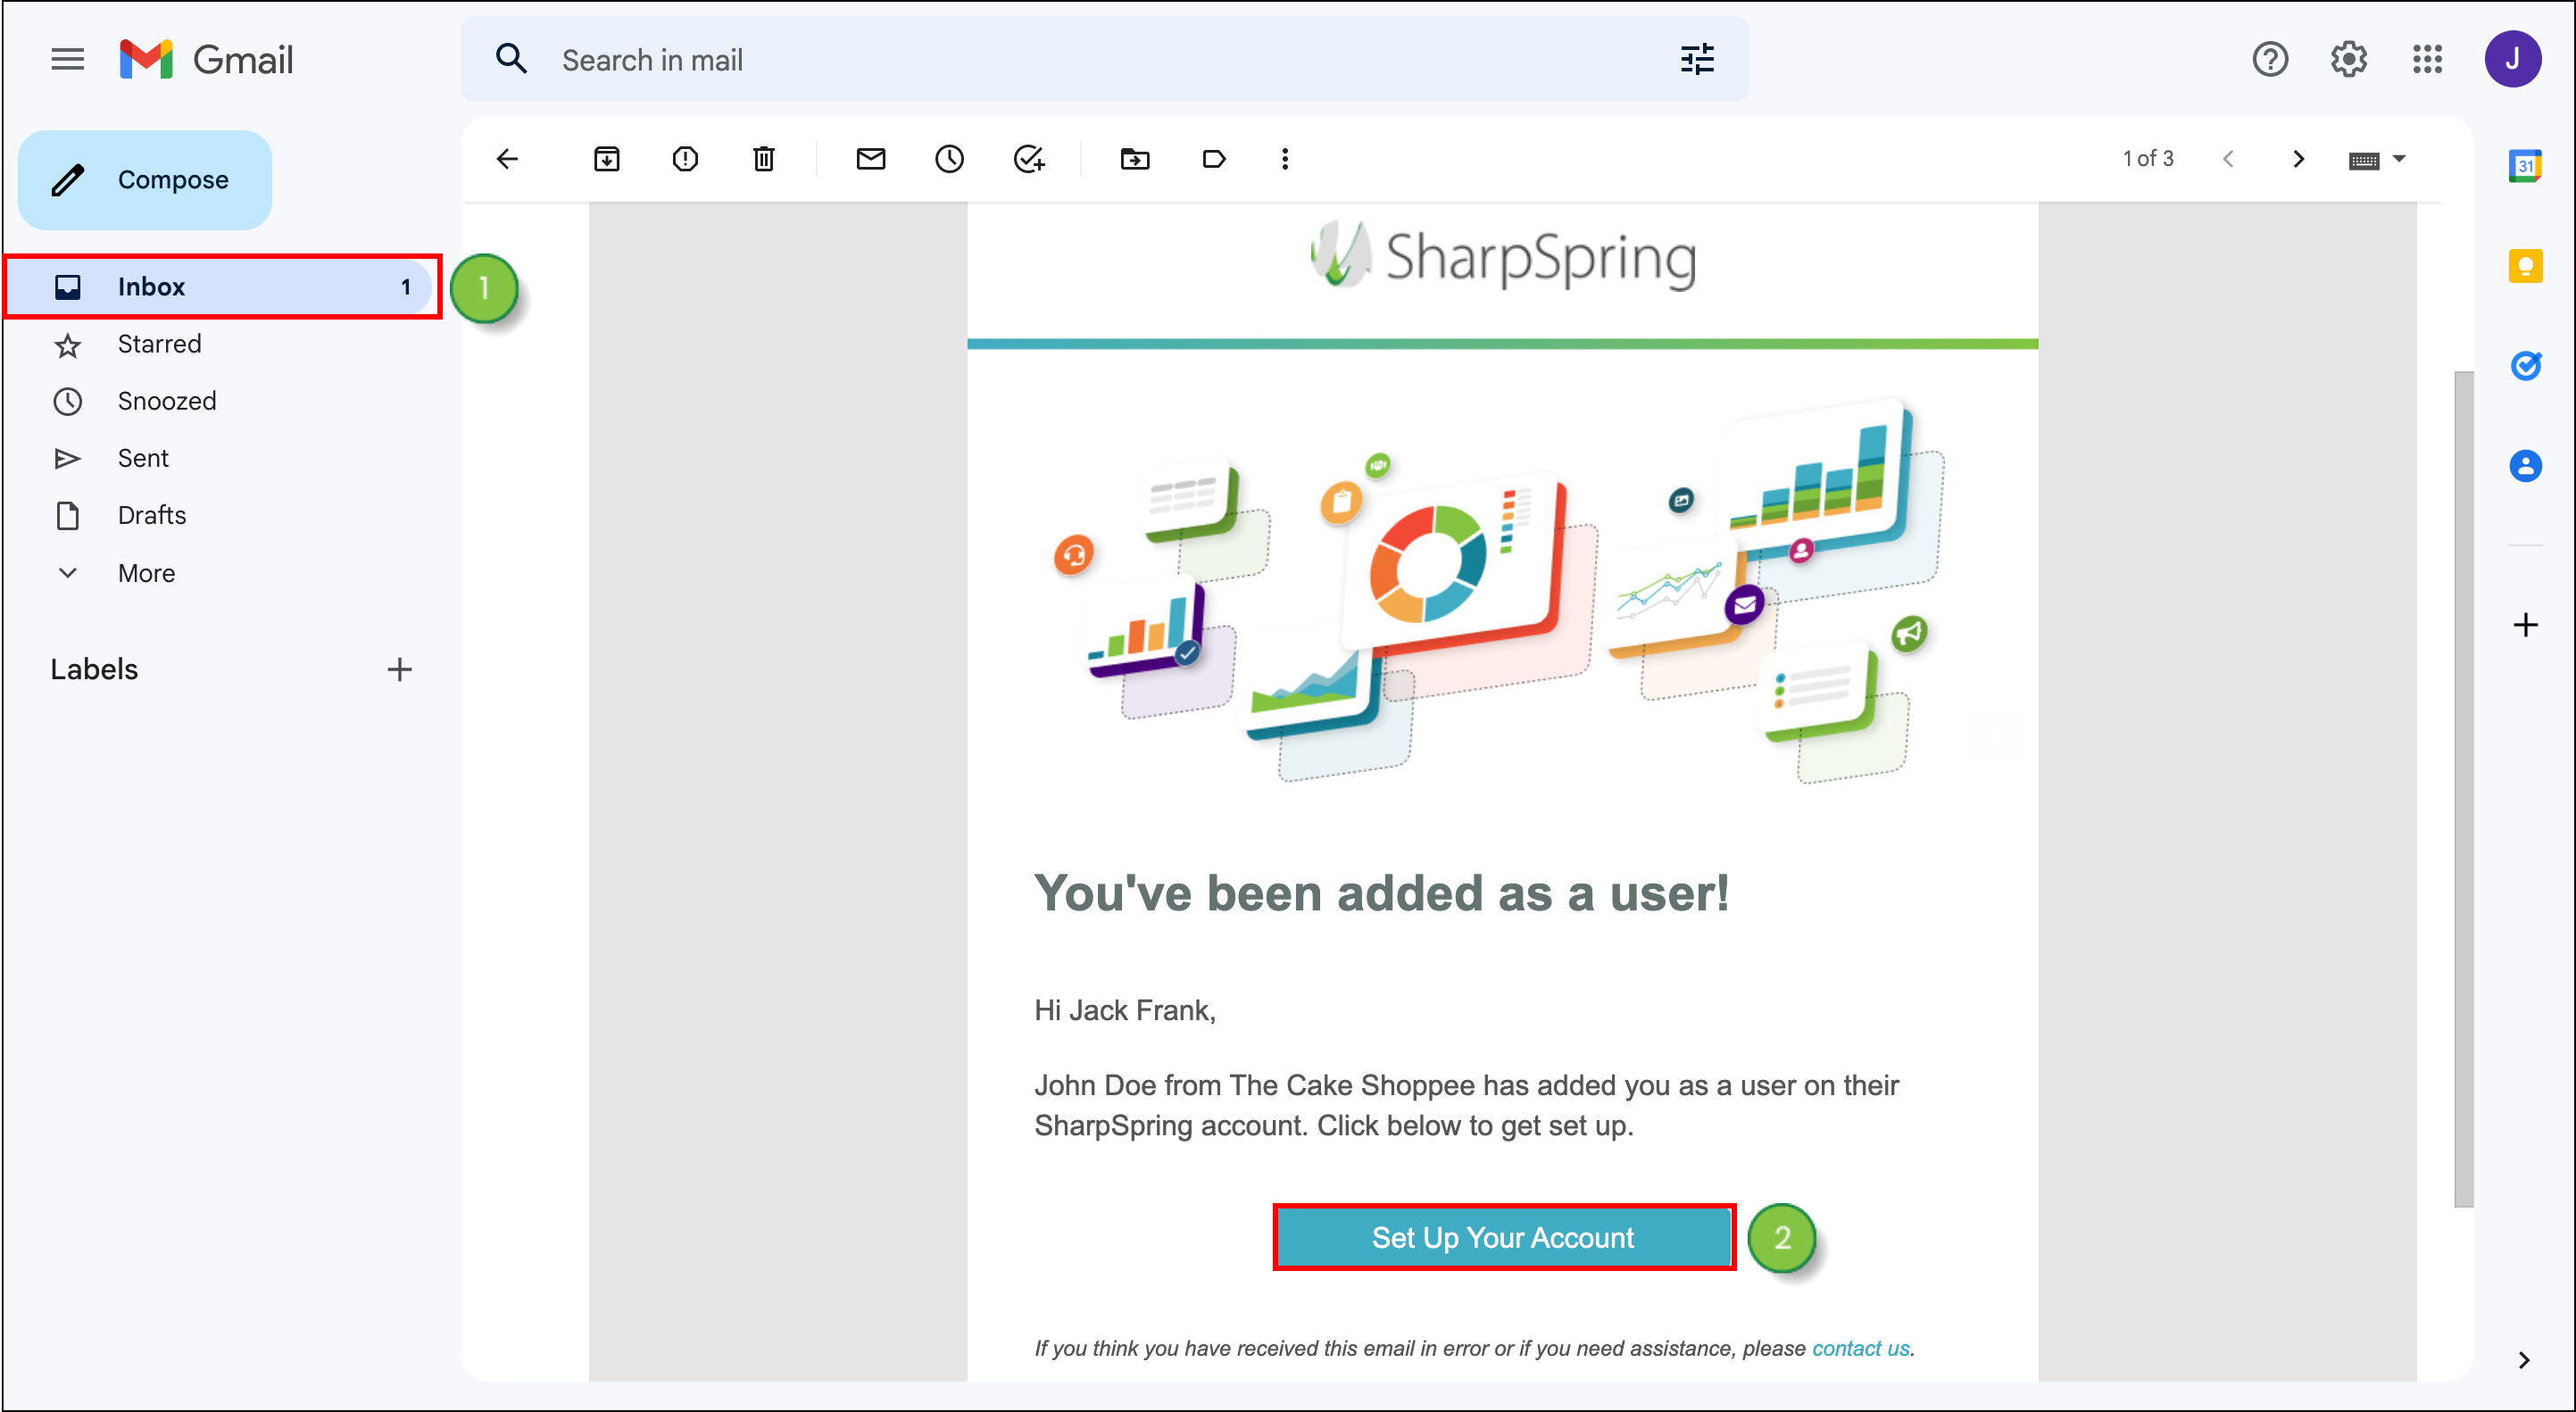
Task: Create a new label plus button
Action: coord(399,669)
